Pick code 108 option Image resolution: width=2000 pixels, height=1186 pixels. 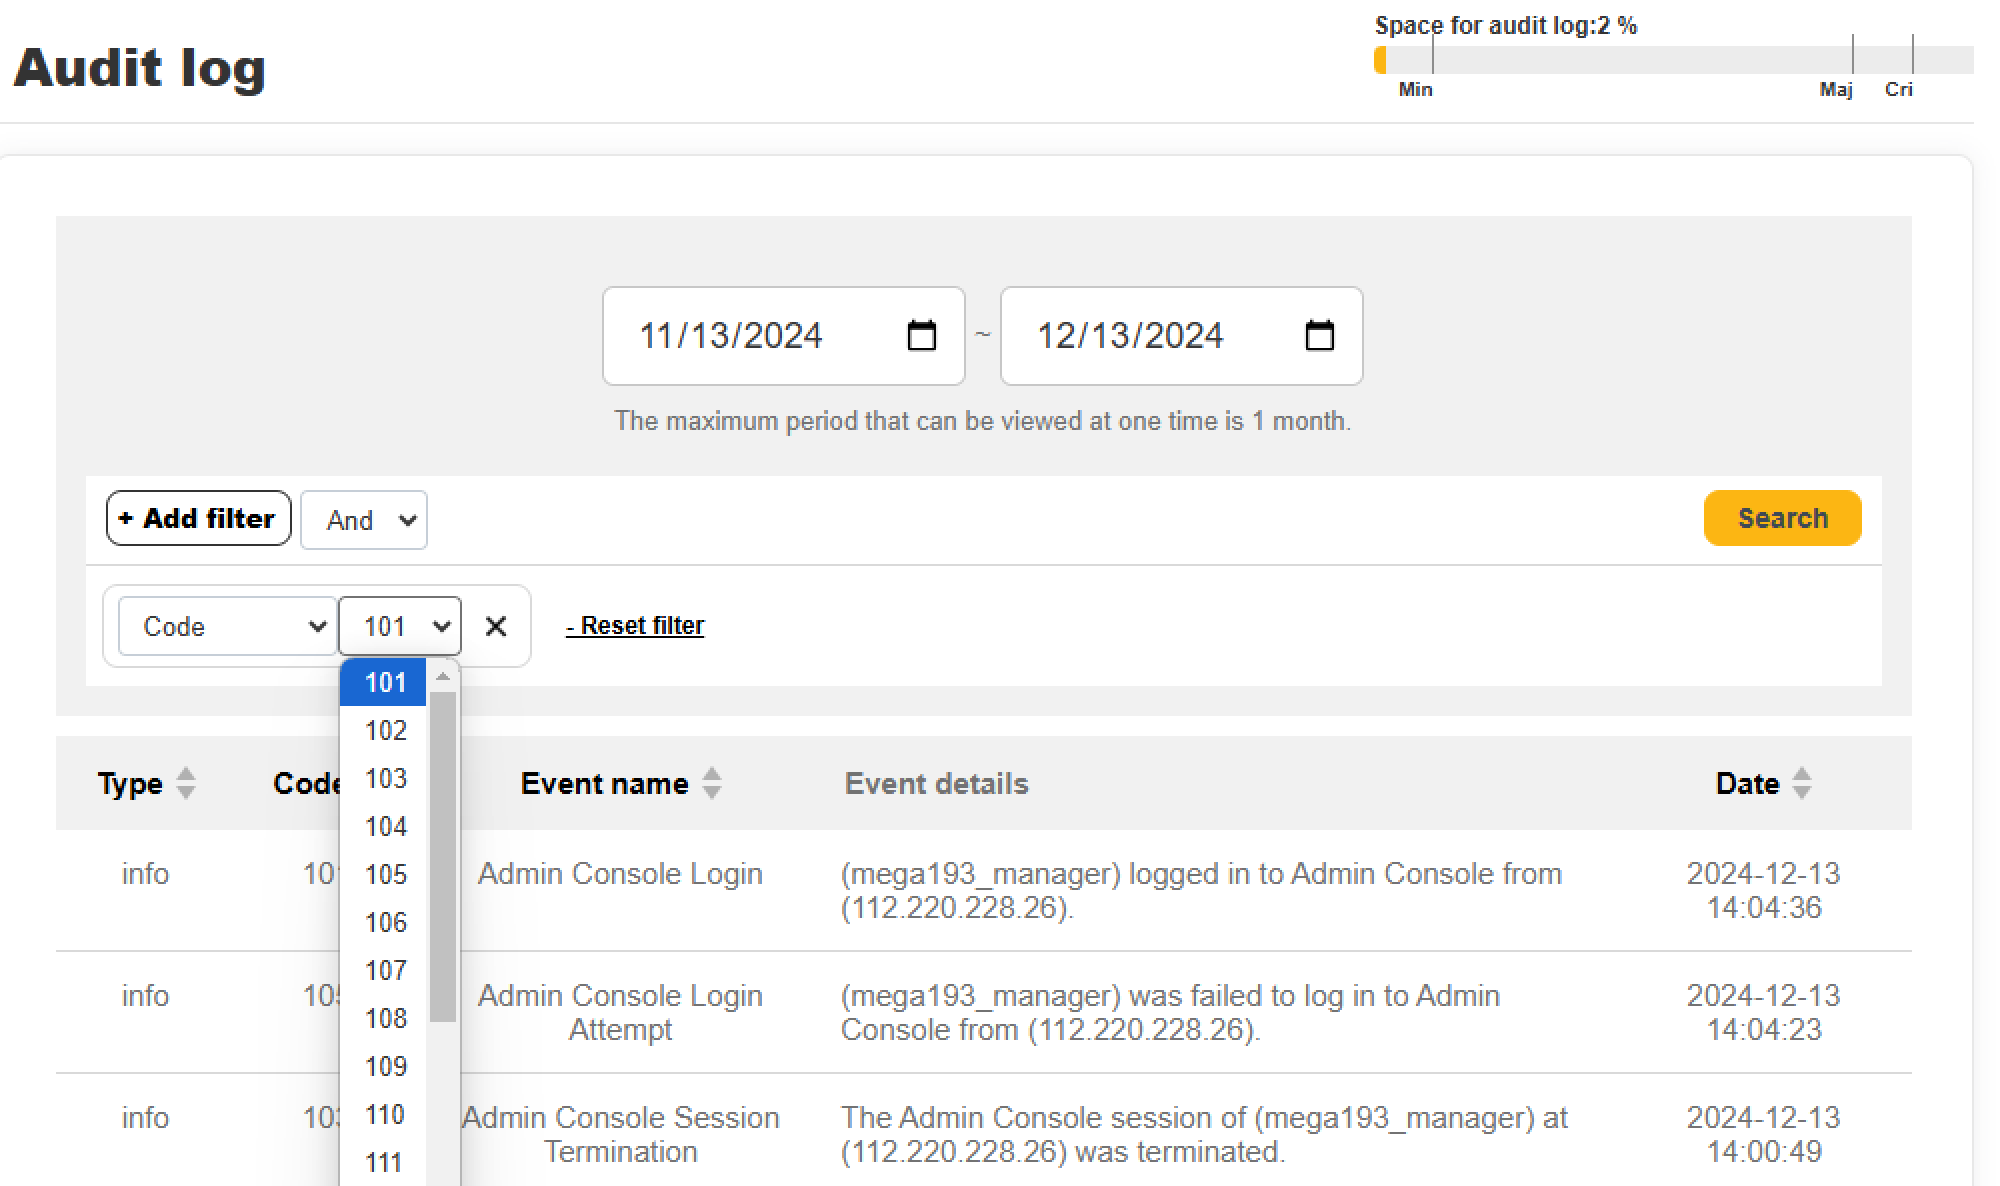(385, 1019)
